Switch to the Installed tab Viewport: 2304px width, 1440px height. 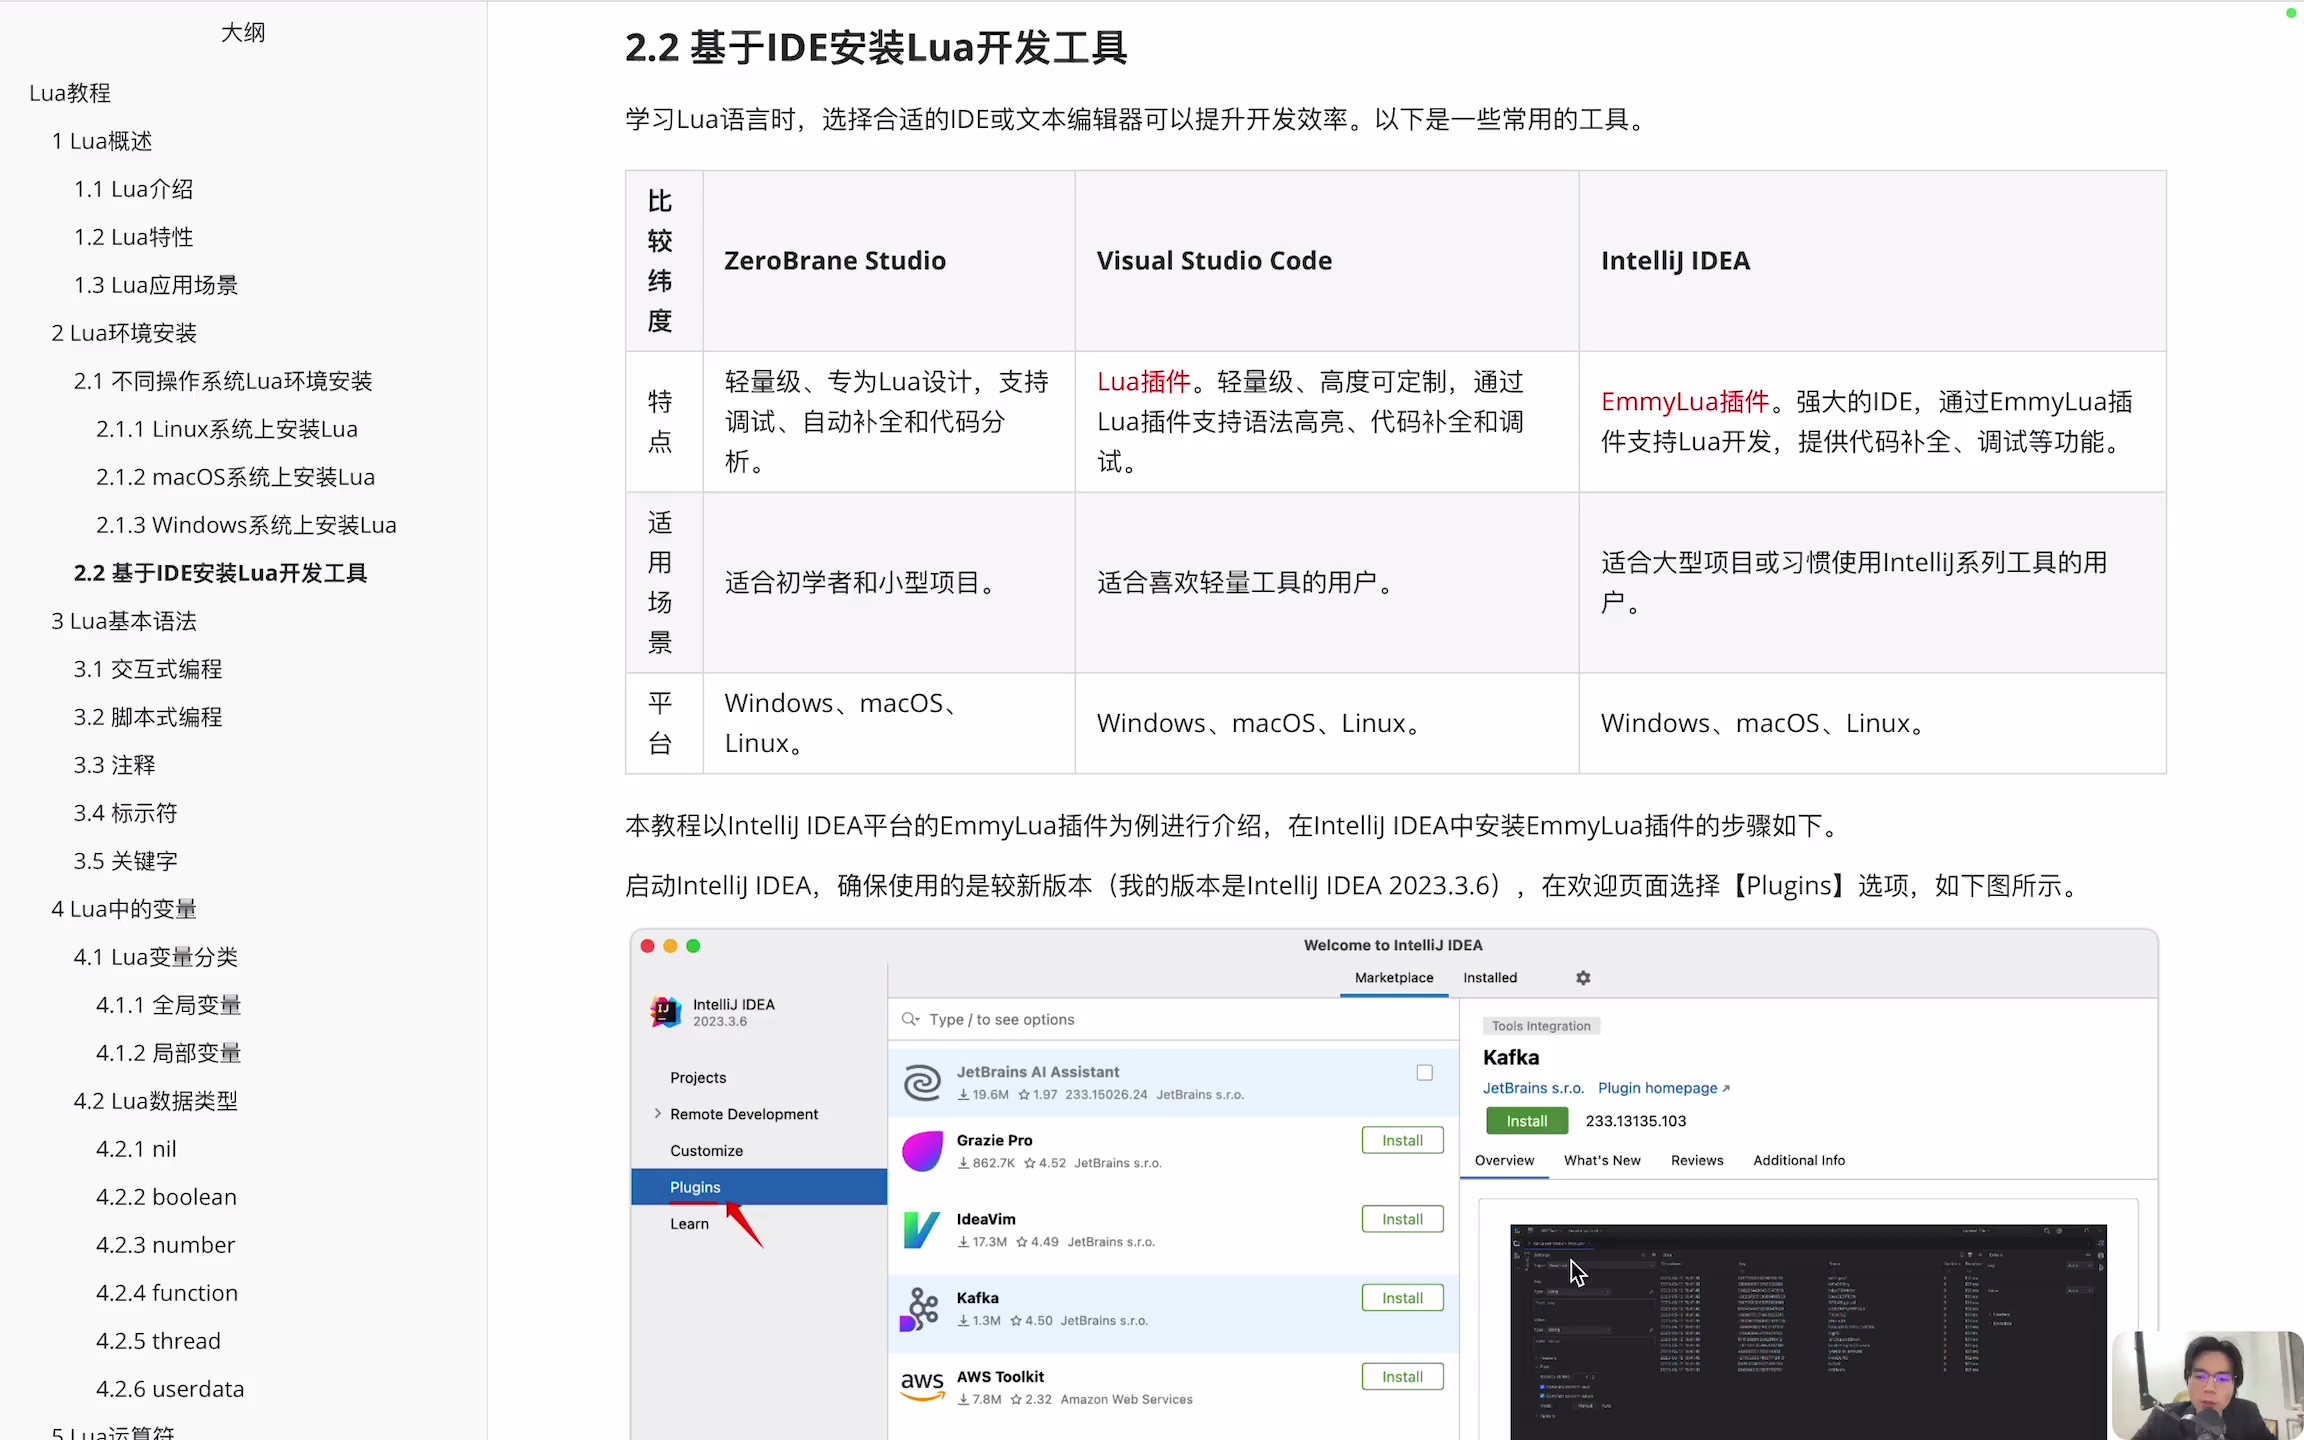point(1489,977)
